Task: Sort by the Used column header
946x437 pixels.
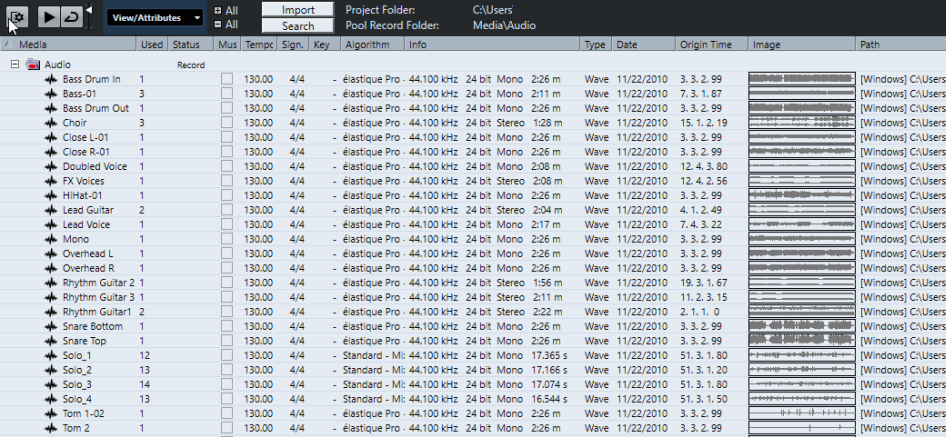Action: (x=152, y=44)
